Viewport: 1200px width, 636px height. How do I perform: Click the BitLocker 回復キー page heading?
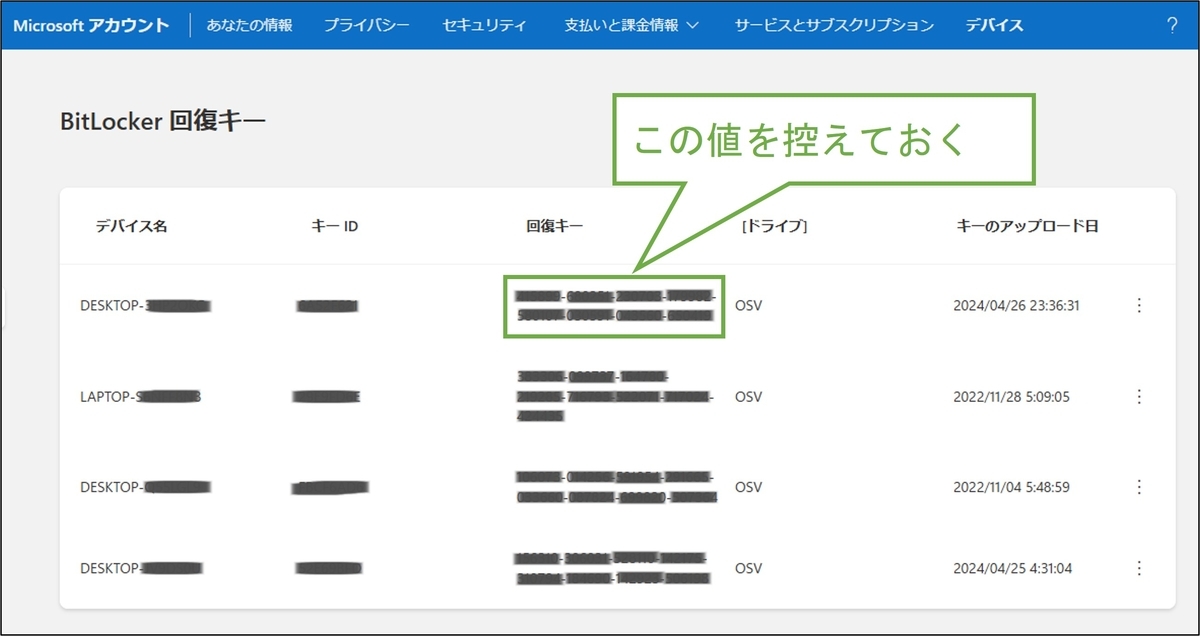(163, 122)
